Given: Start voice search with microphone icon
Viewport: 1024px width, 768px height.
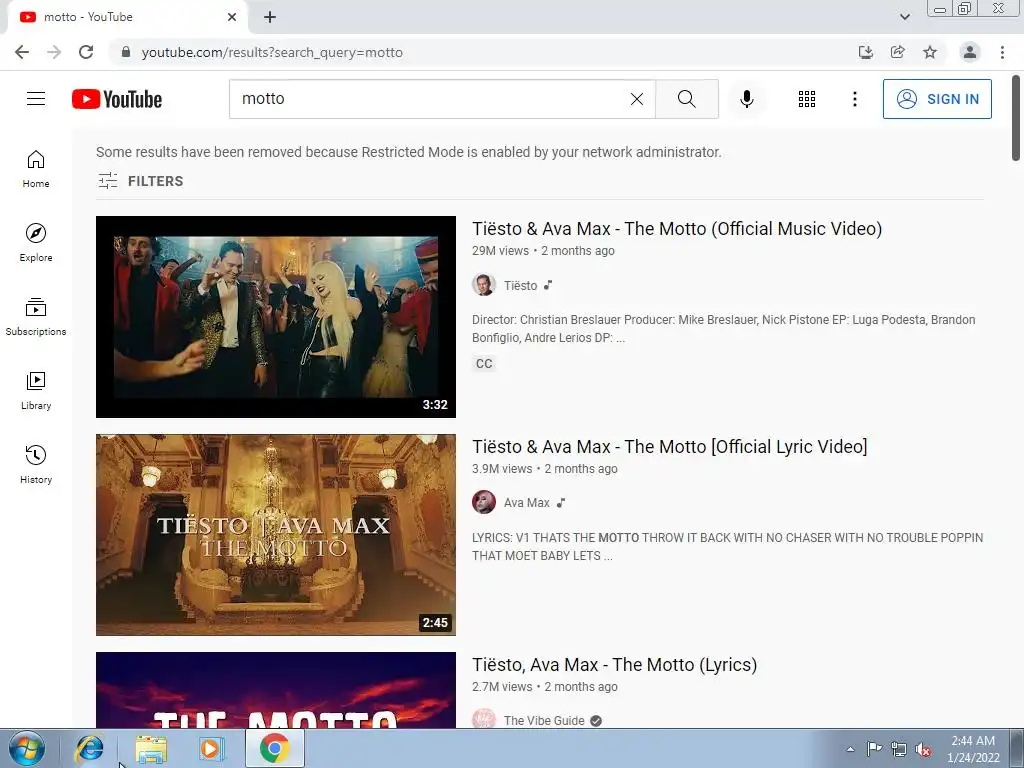Looking at the screenshot, I should coord(746,99).
